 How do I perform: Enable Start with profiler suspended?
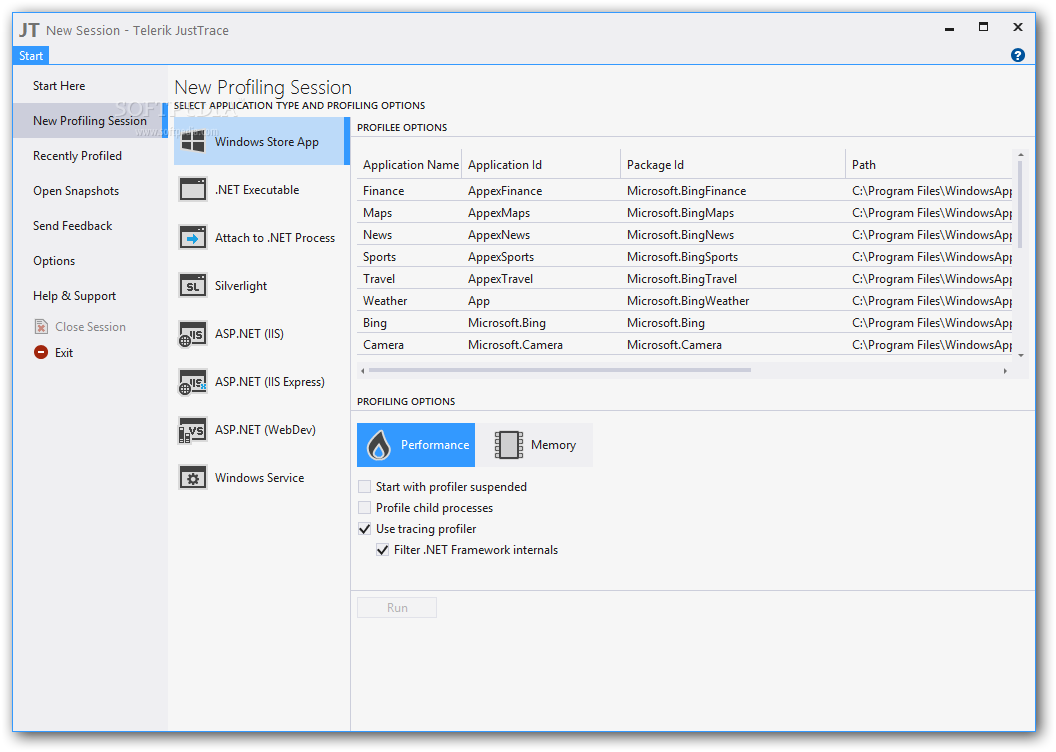[364, 487]
